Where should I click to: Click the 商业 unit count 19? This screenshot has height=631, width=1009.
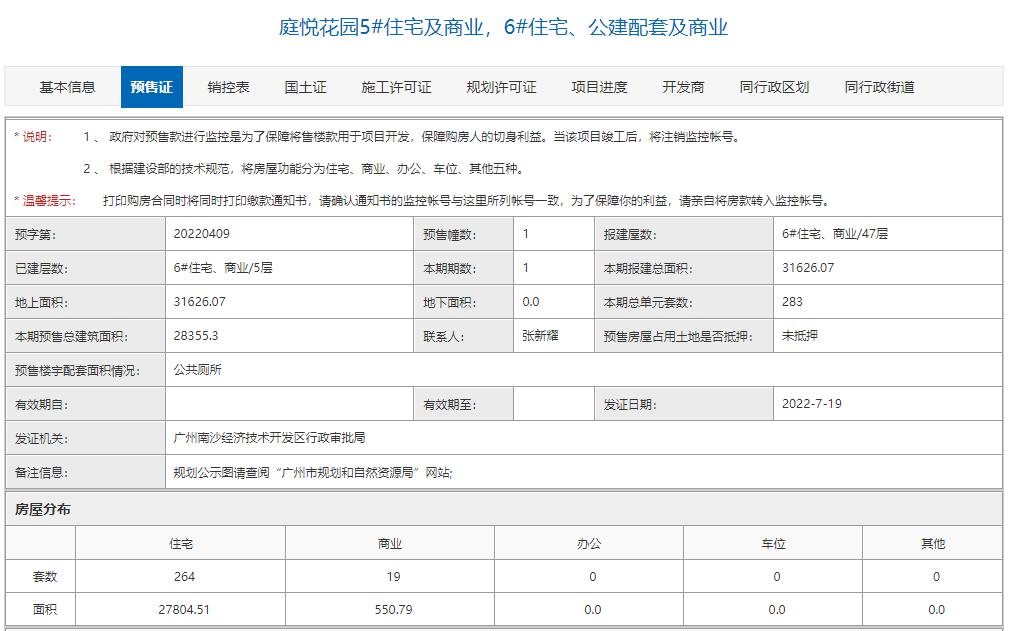(x=392, y=576)
